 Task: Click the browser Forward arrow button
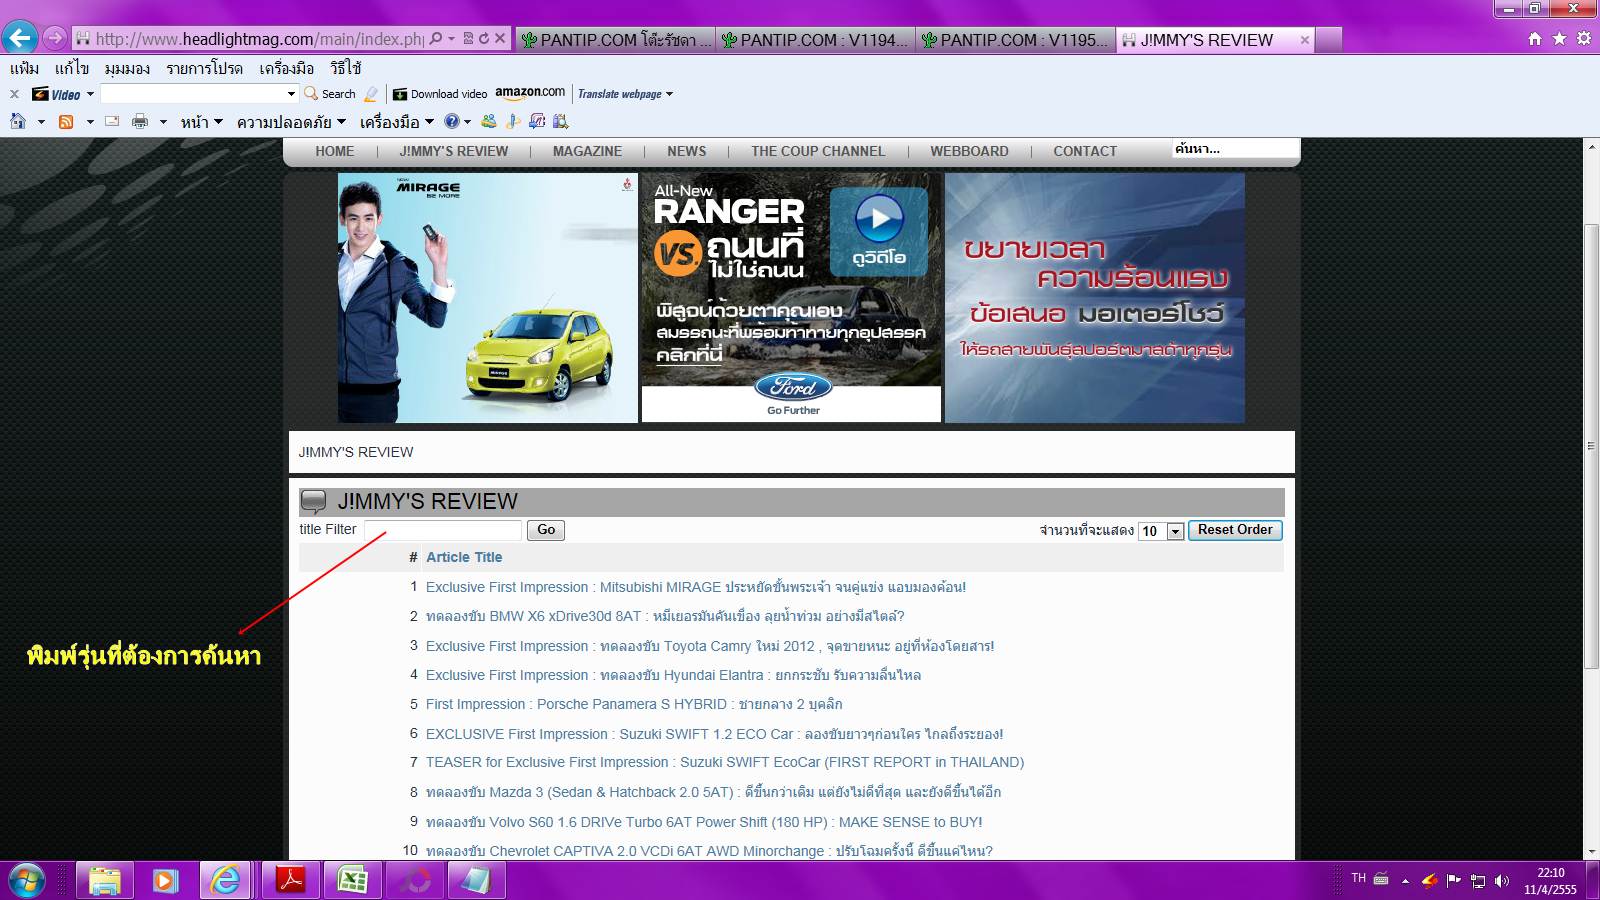point(55,39)
